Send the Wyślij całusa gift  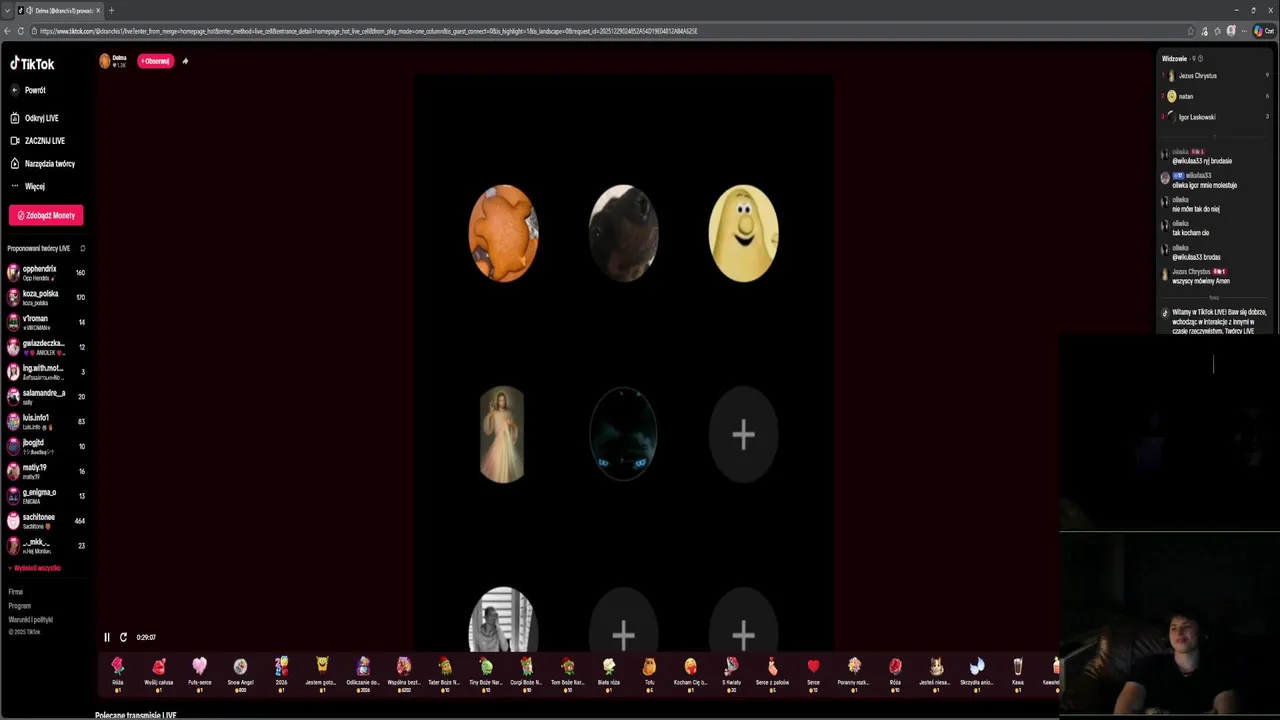pyautogui.click(x=159, y=673)
